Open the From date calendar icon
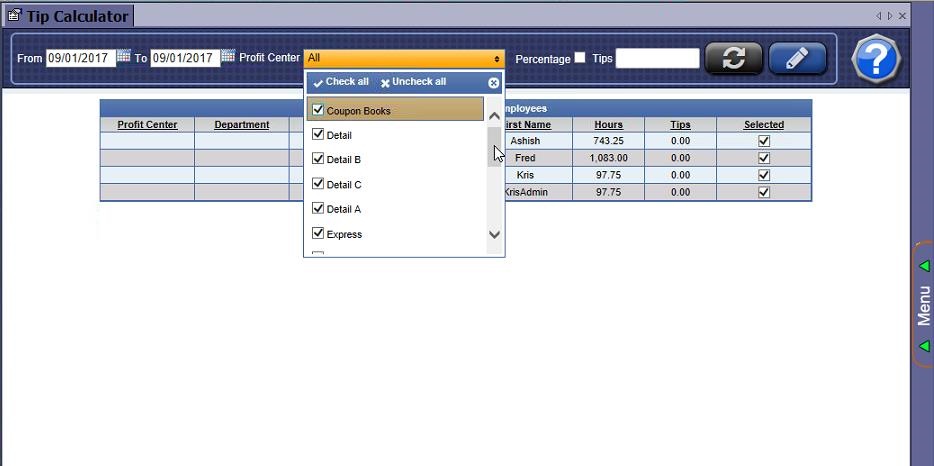934x466 pixels. tap(124, 57)
